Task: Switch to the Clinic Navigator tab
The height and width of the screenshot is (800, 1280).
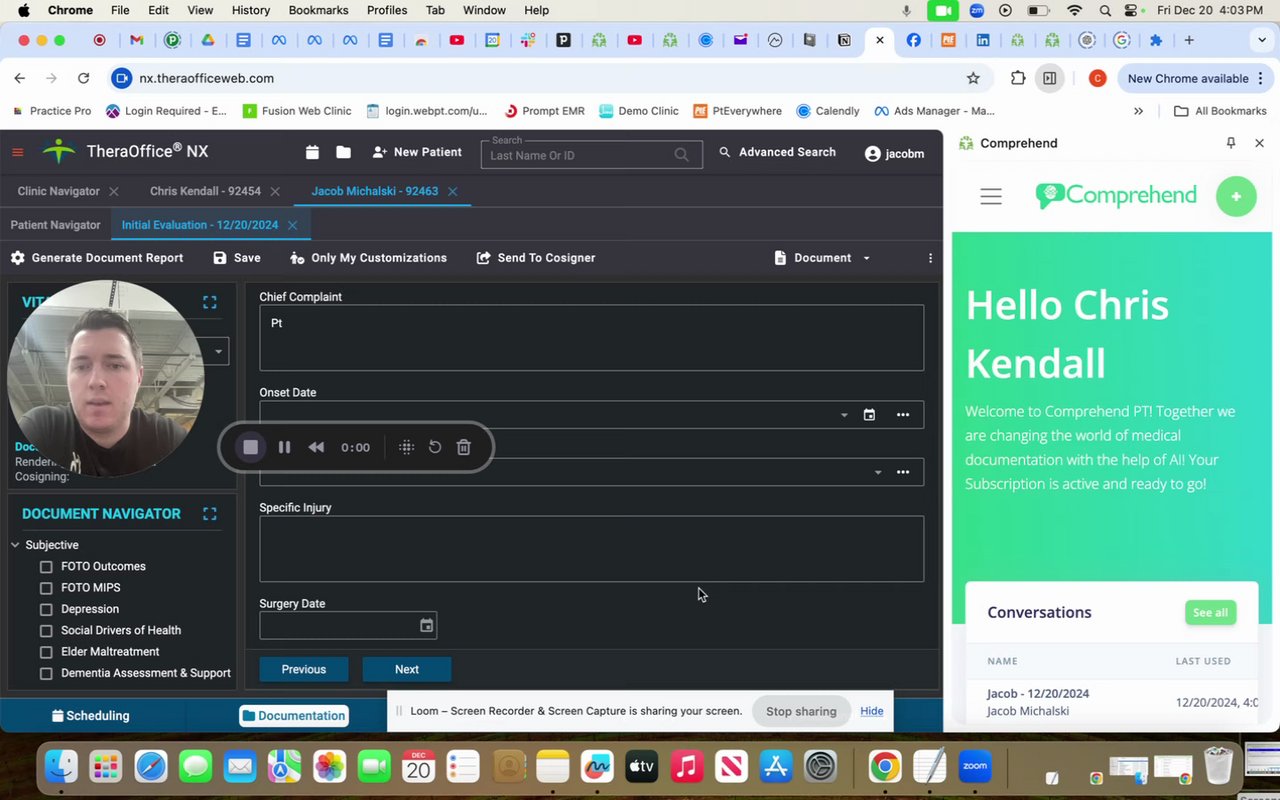Action: click(59, 191)
